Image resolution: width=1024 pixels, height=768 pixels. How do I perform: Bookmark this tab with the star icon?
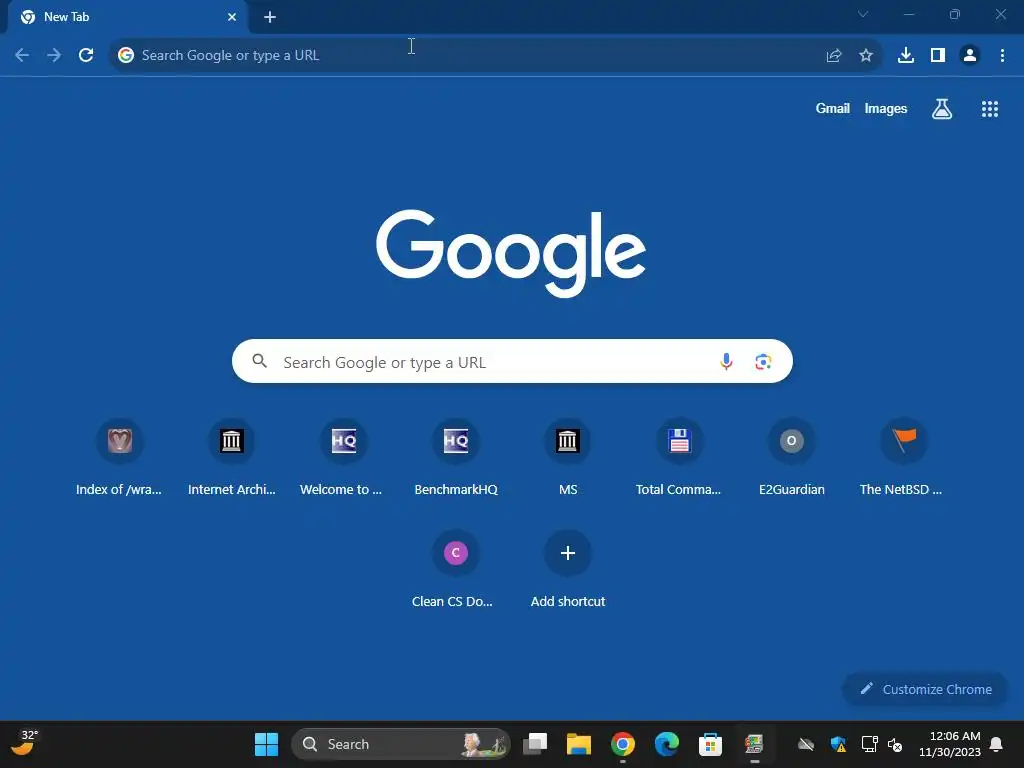[x=866, y=56]
